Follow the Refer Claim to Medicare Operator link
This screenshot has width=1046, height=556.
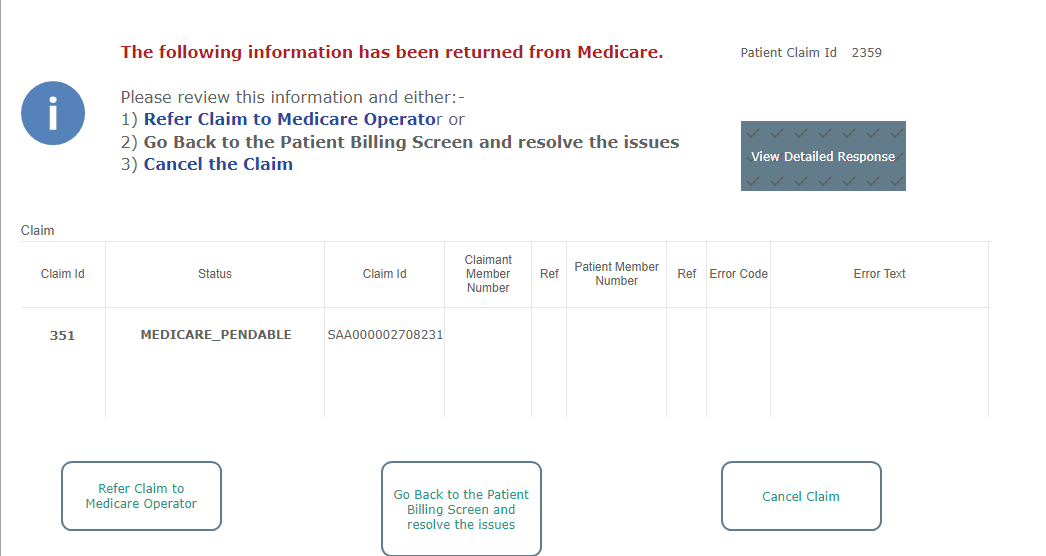click(x=292, y=119)
